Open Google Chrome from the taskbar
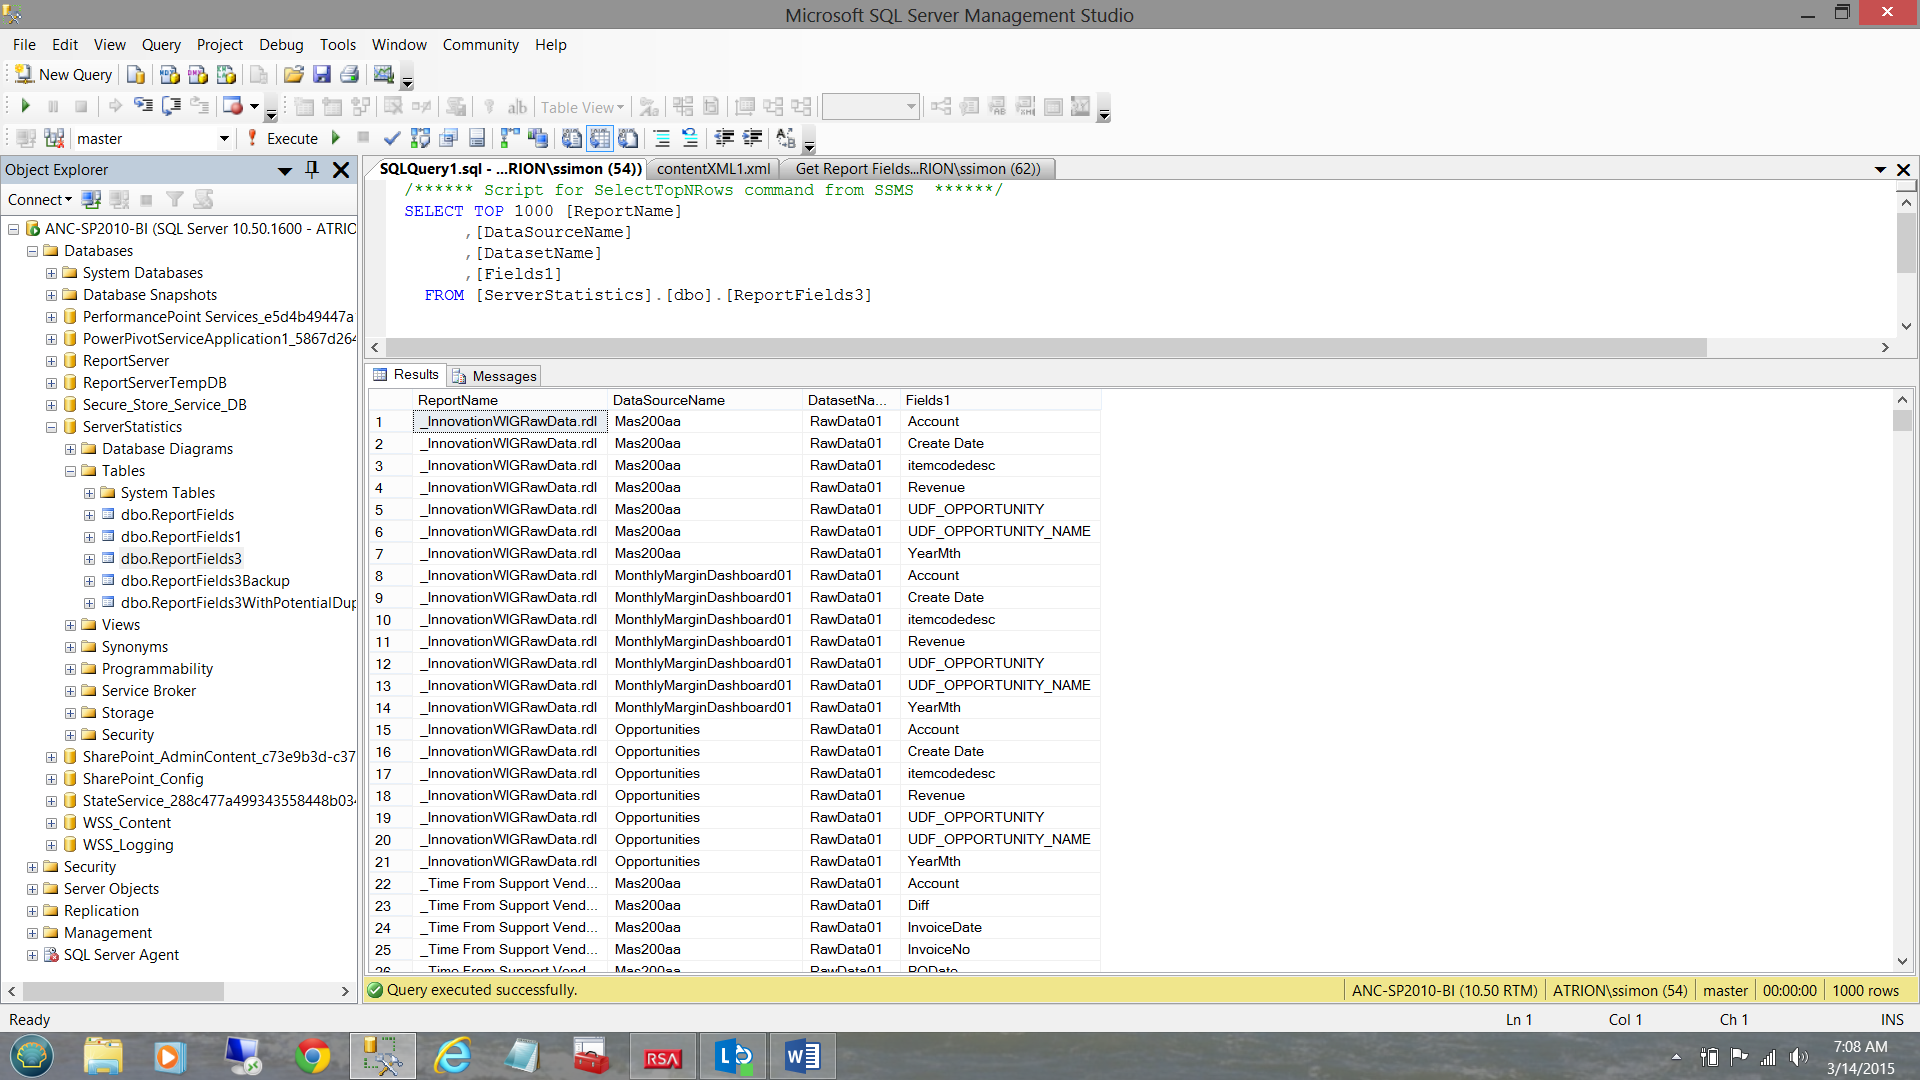The image size is (1920, 1080). [312, 1056]
